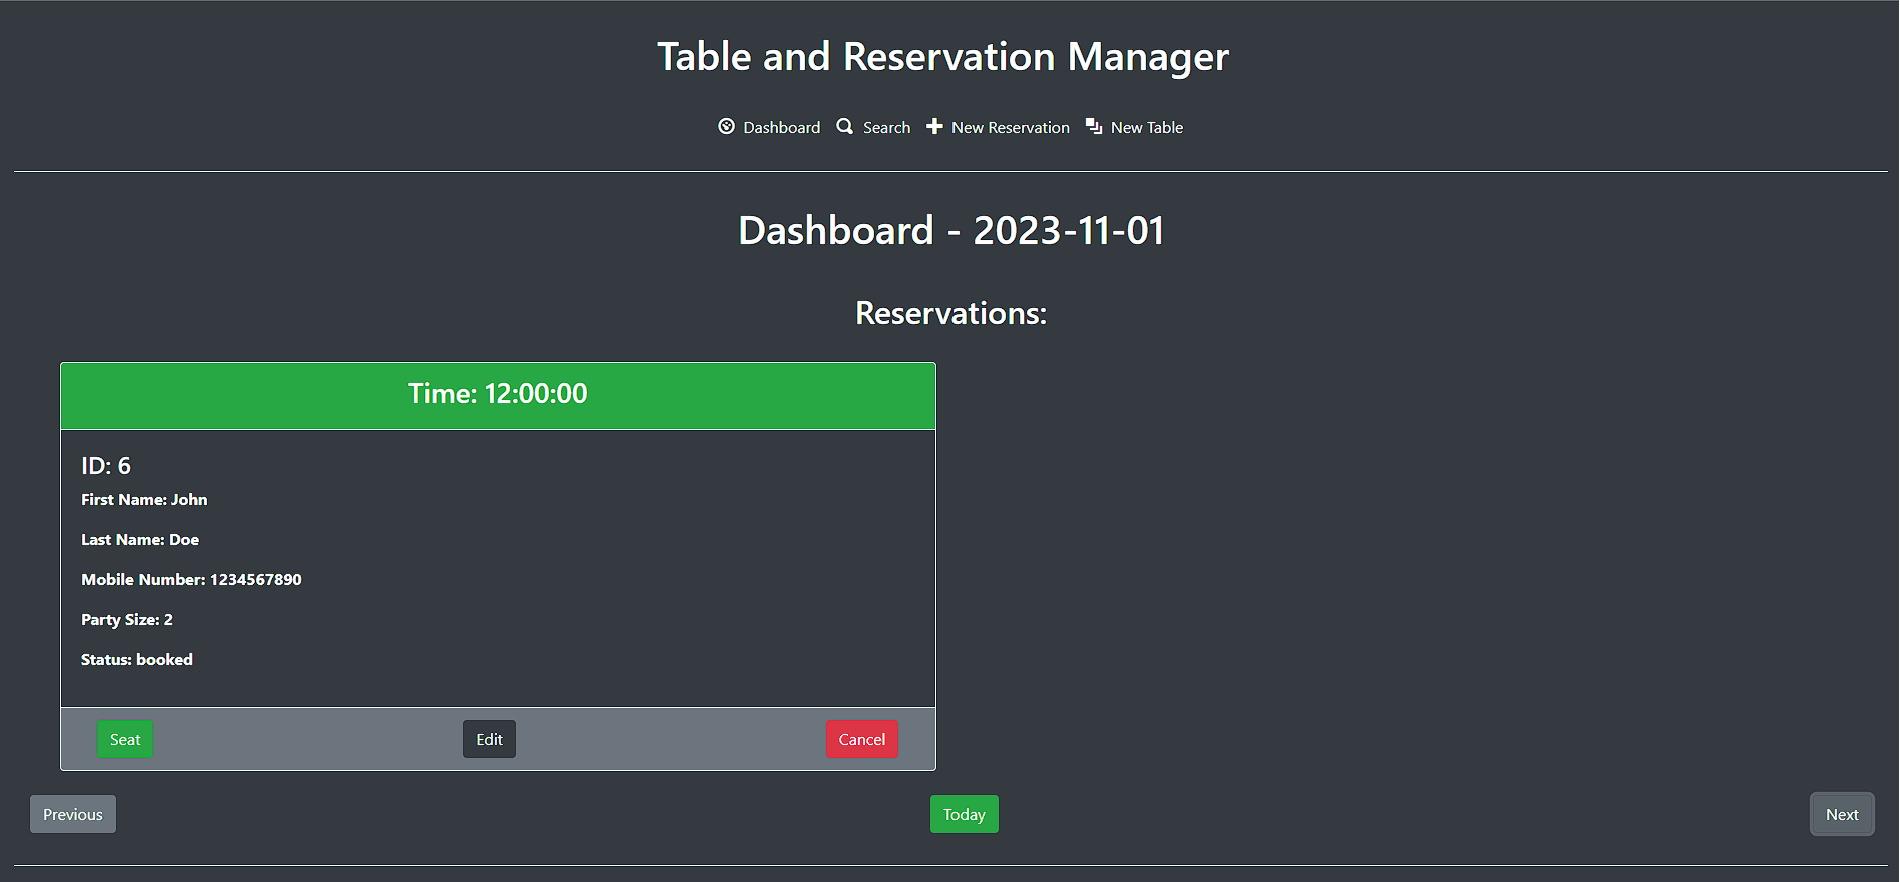
Task: Click the green Time: 12:00:00 header
Action: (498, 395)
